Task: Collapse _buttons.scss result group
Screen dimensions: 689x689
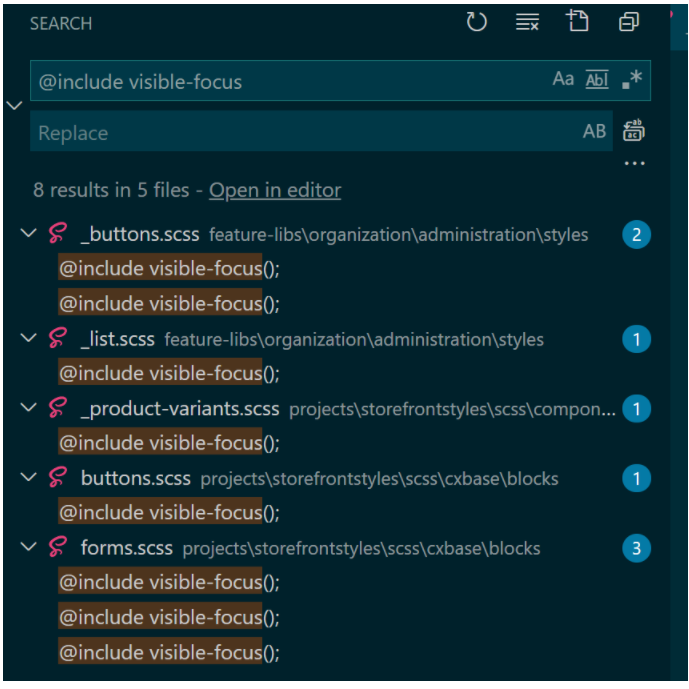Action: click(29, 233)
